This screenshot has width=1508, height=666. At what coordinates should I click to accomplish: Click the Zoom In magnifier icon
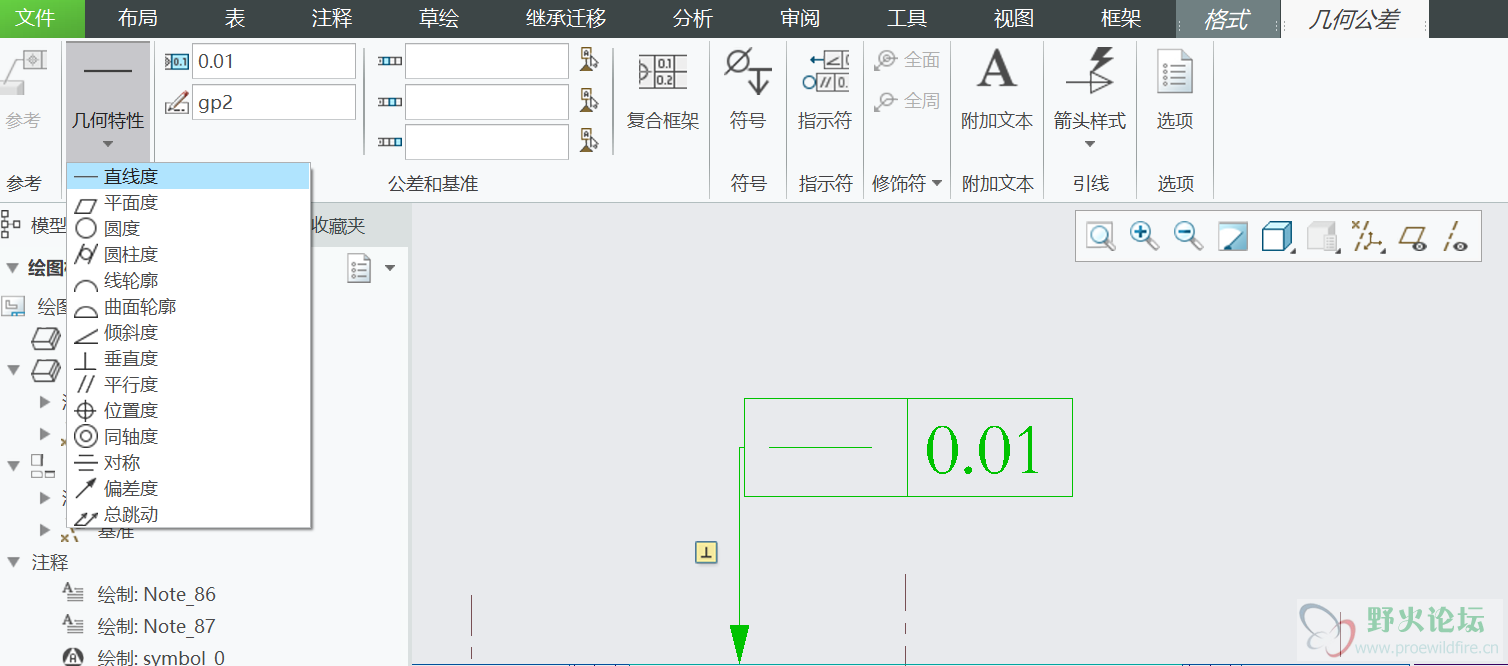pyautogui.click(x=1144, y=237)
